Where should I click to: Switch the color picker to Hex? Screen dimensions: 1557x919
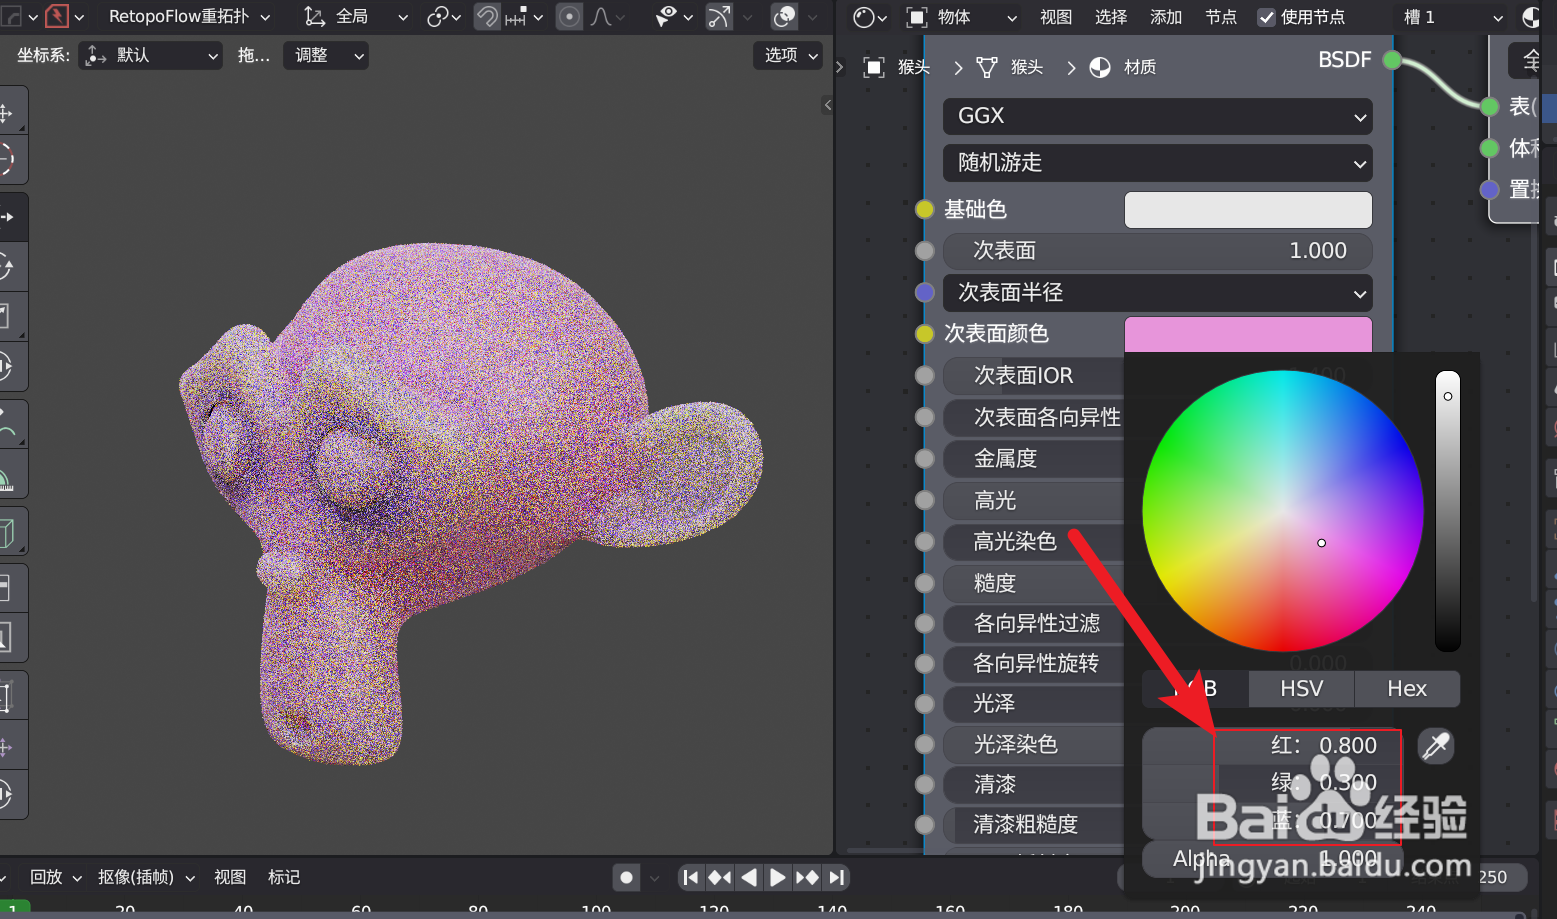tap(1407, 689)
